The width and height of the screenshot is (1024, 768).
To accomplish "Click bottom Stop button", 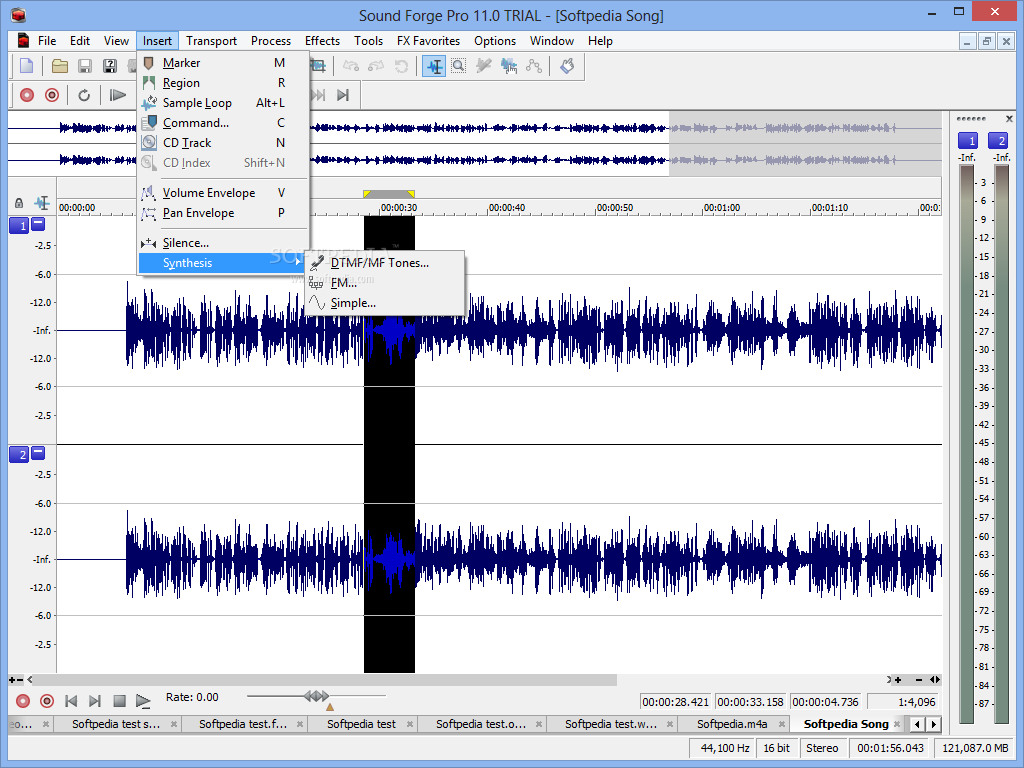I will coord(120,701).
